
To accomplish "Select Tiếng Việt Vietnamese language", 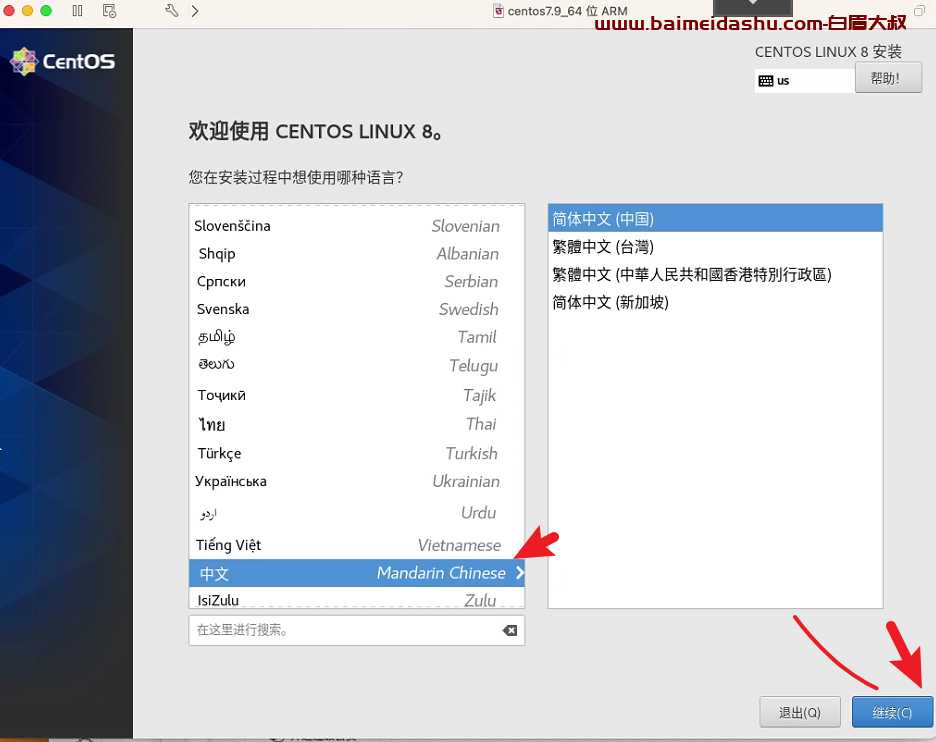I will point(356,545).
